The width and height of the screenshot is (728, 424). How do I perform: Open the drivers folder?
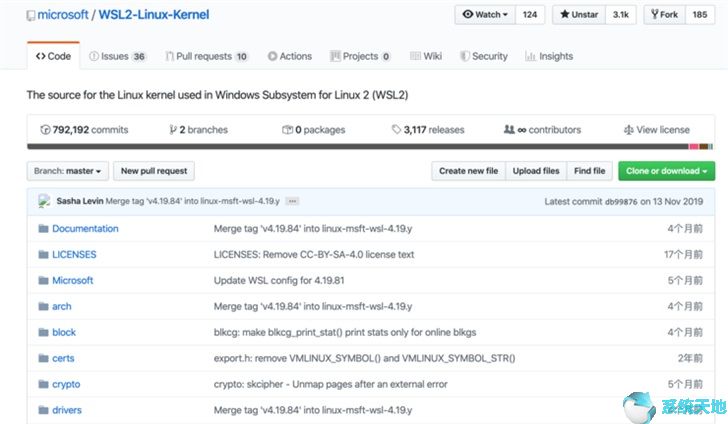67,411
